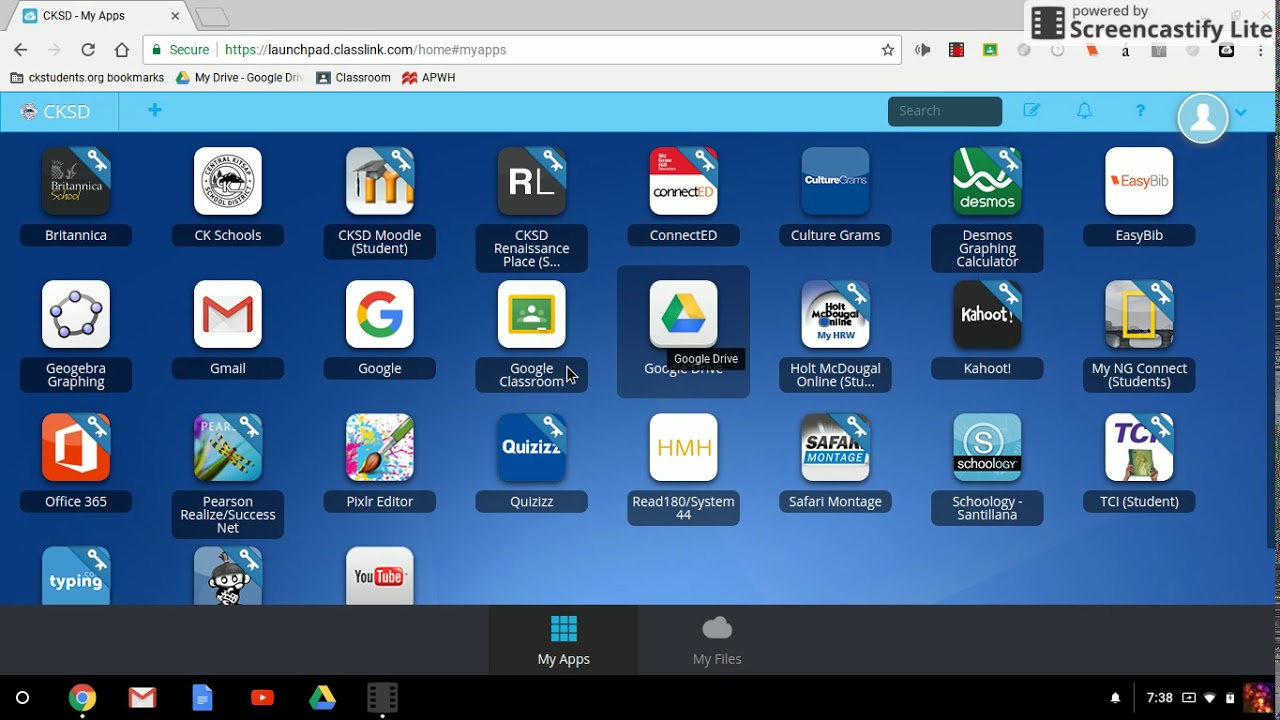
Task: Launch the Schoology - Santillana app
Action: coord(987,447)
